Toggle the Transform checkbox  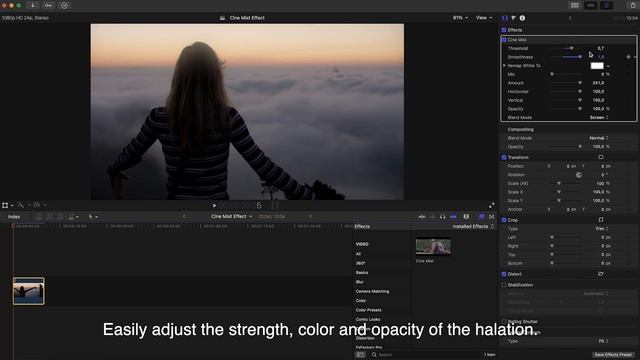504,157
